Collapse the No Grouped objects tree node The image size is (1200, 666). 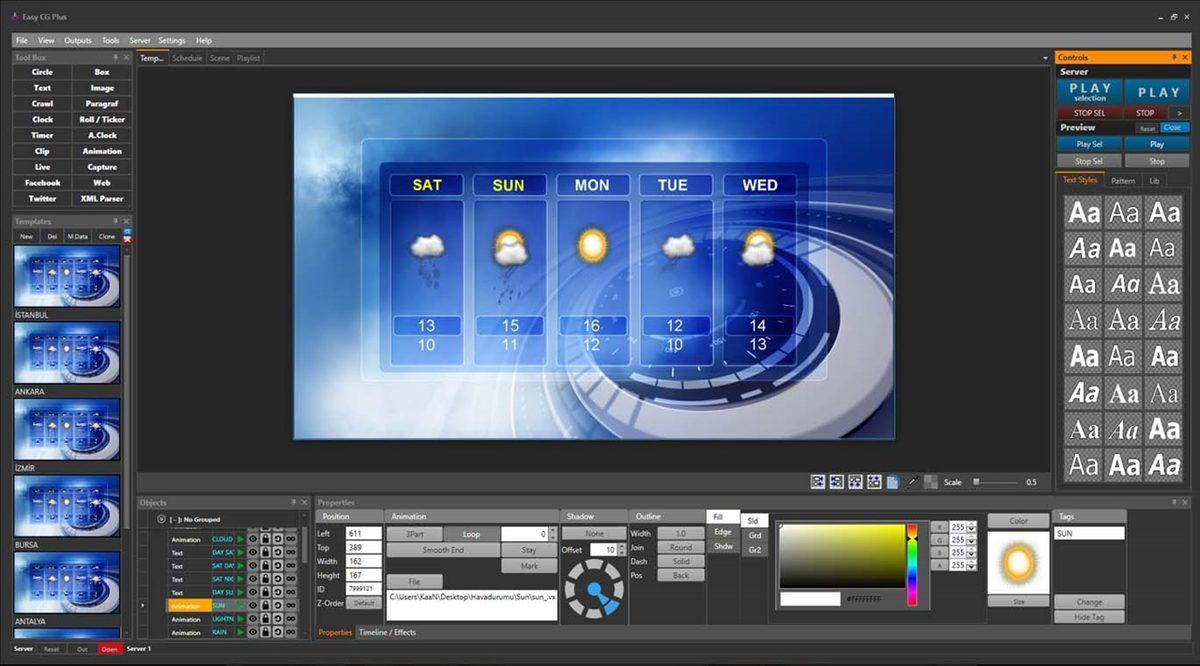click(x=161, y=519)
